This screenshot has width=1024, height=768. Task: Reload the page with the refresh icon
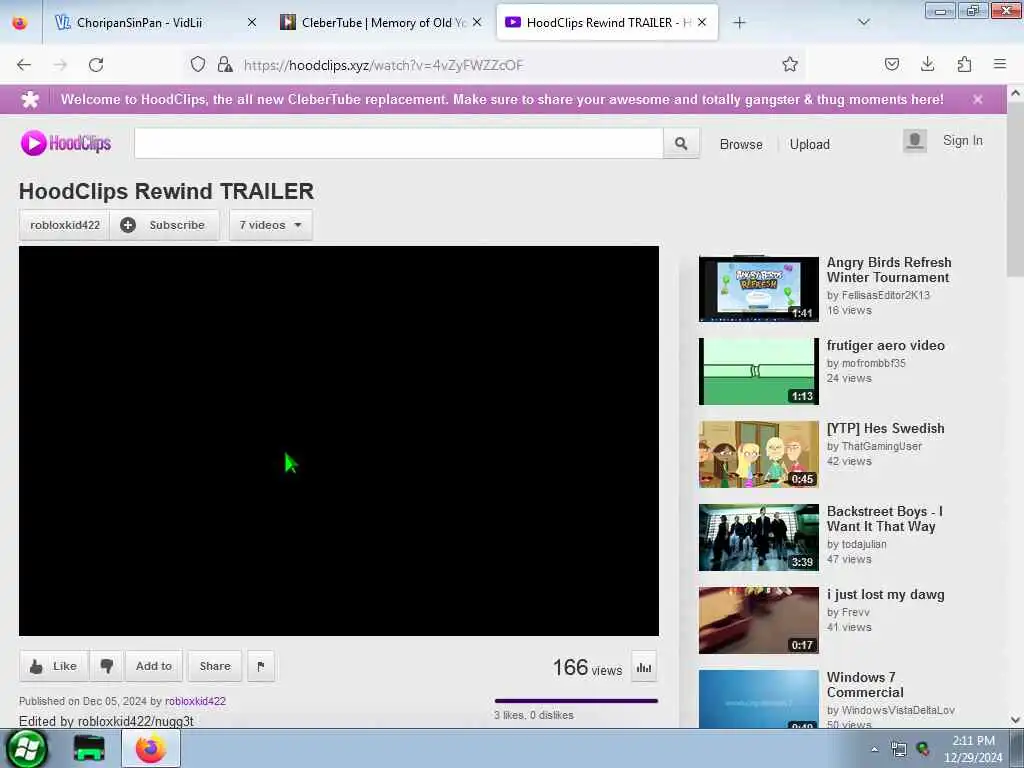pos(96,65)
